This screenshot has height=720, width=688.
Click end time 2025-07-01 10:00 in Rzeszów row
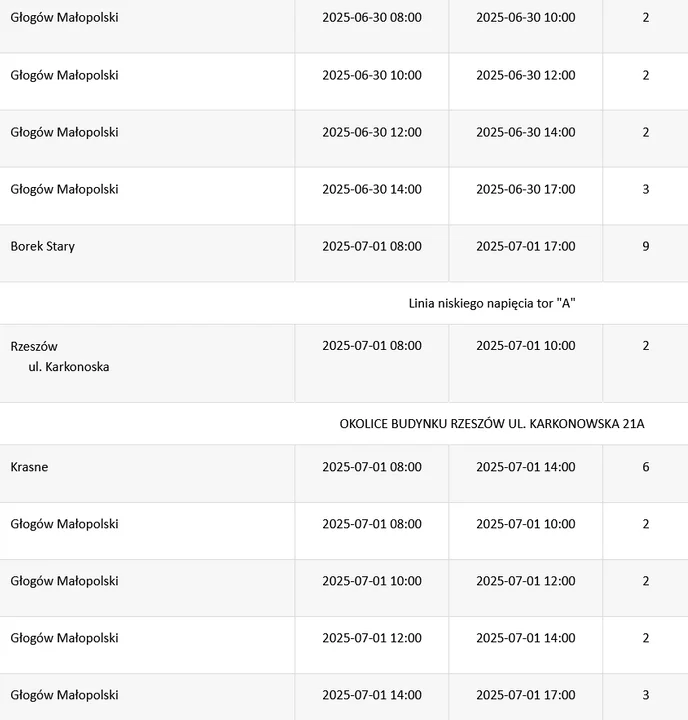pos(526,346)
